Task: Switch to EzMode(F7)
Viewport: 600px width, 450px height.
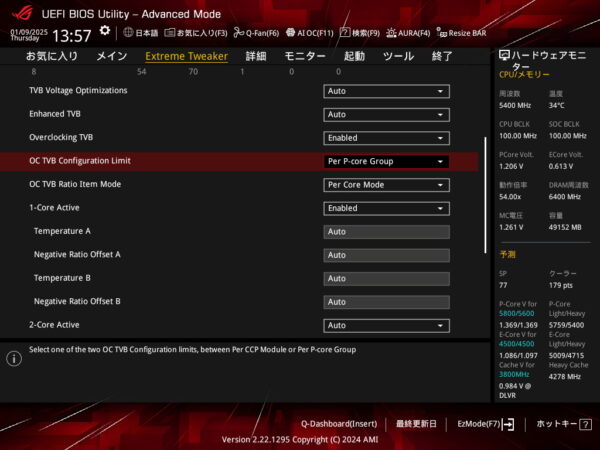Action: click(486, 424)
